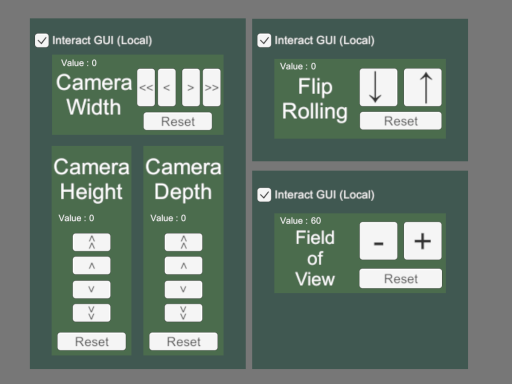Reset the Camera Width value

[x=178, y=121]
